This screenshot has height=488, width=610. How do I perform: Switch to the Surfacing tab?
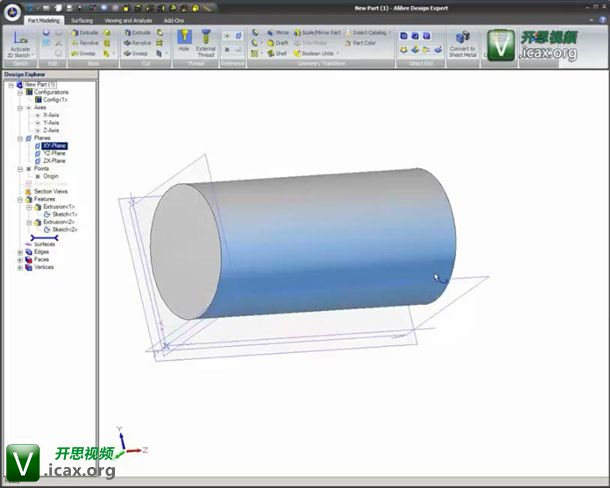[x=82, y=21]
